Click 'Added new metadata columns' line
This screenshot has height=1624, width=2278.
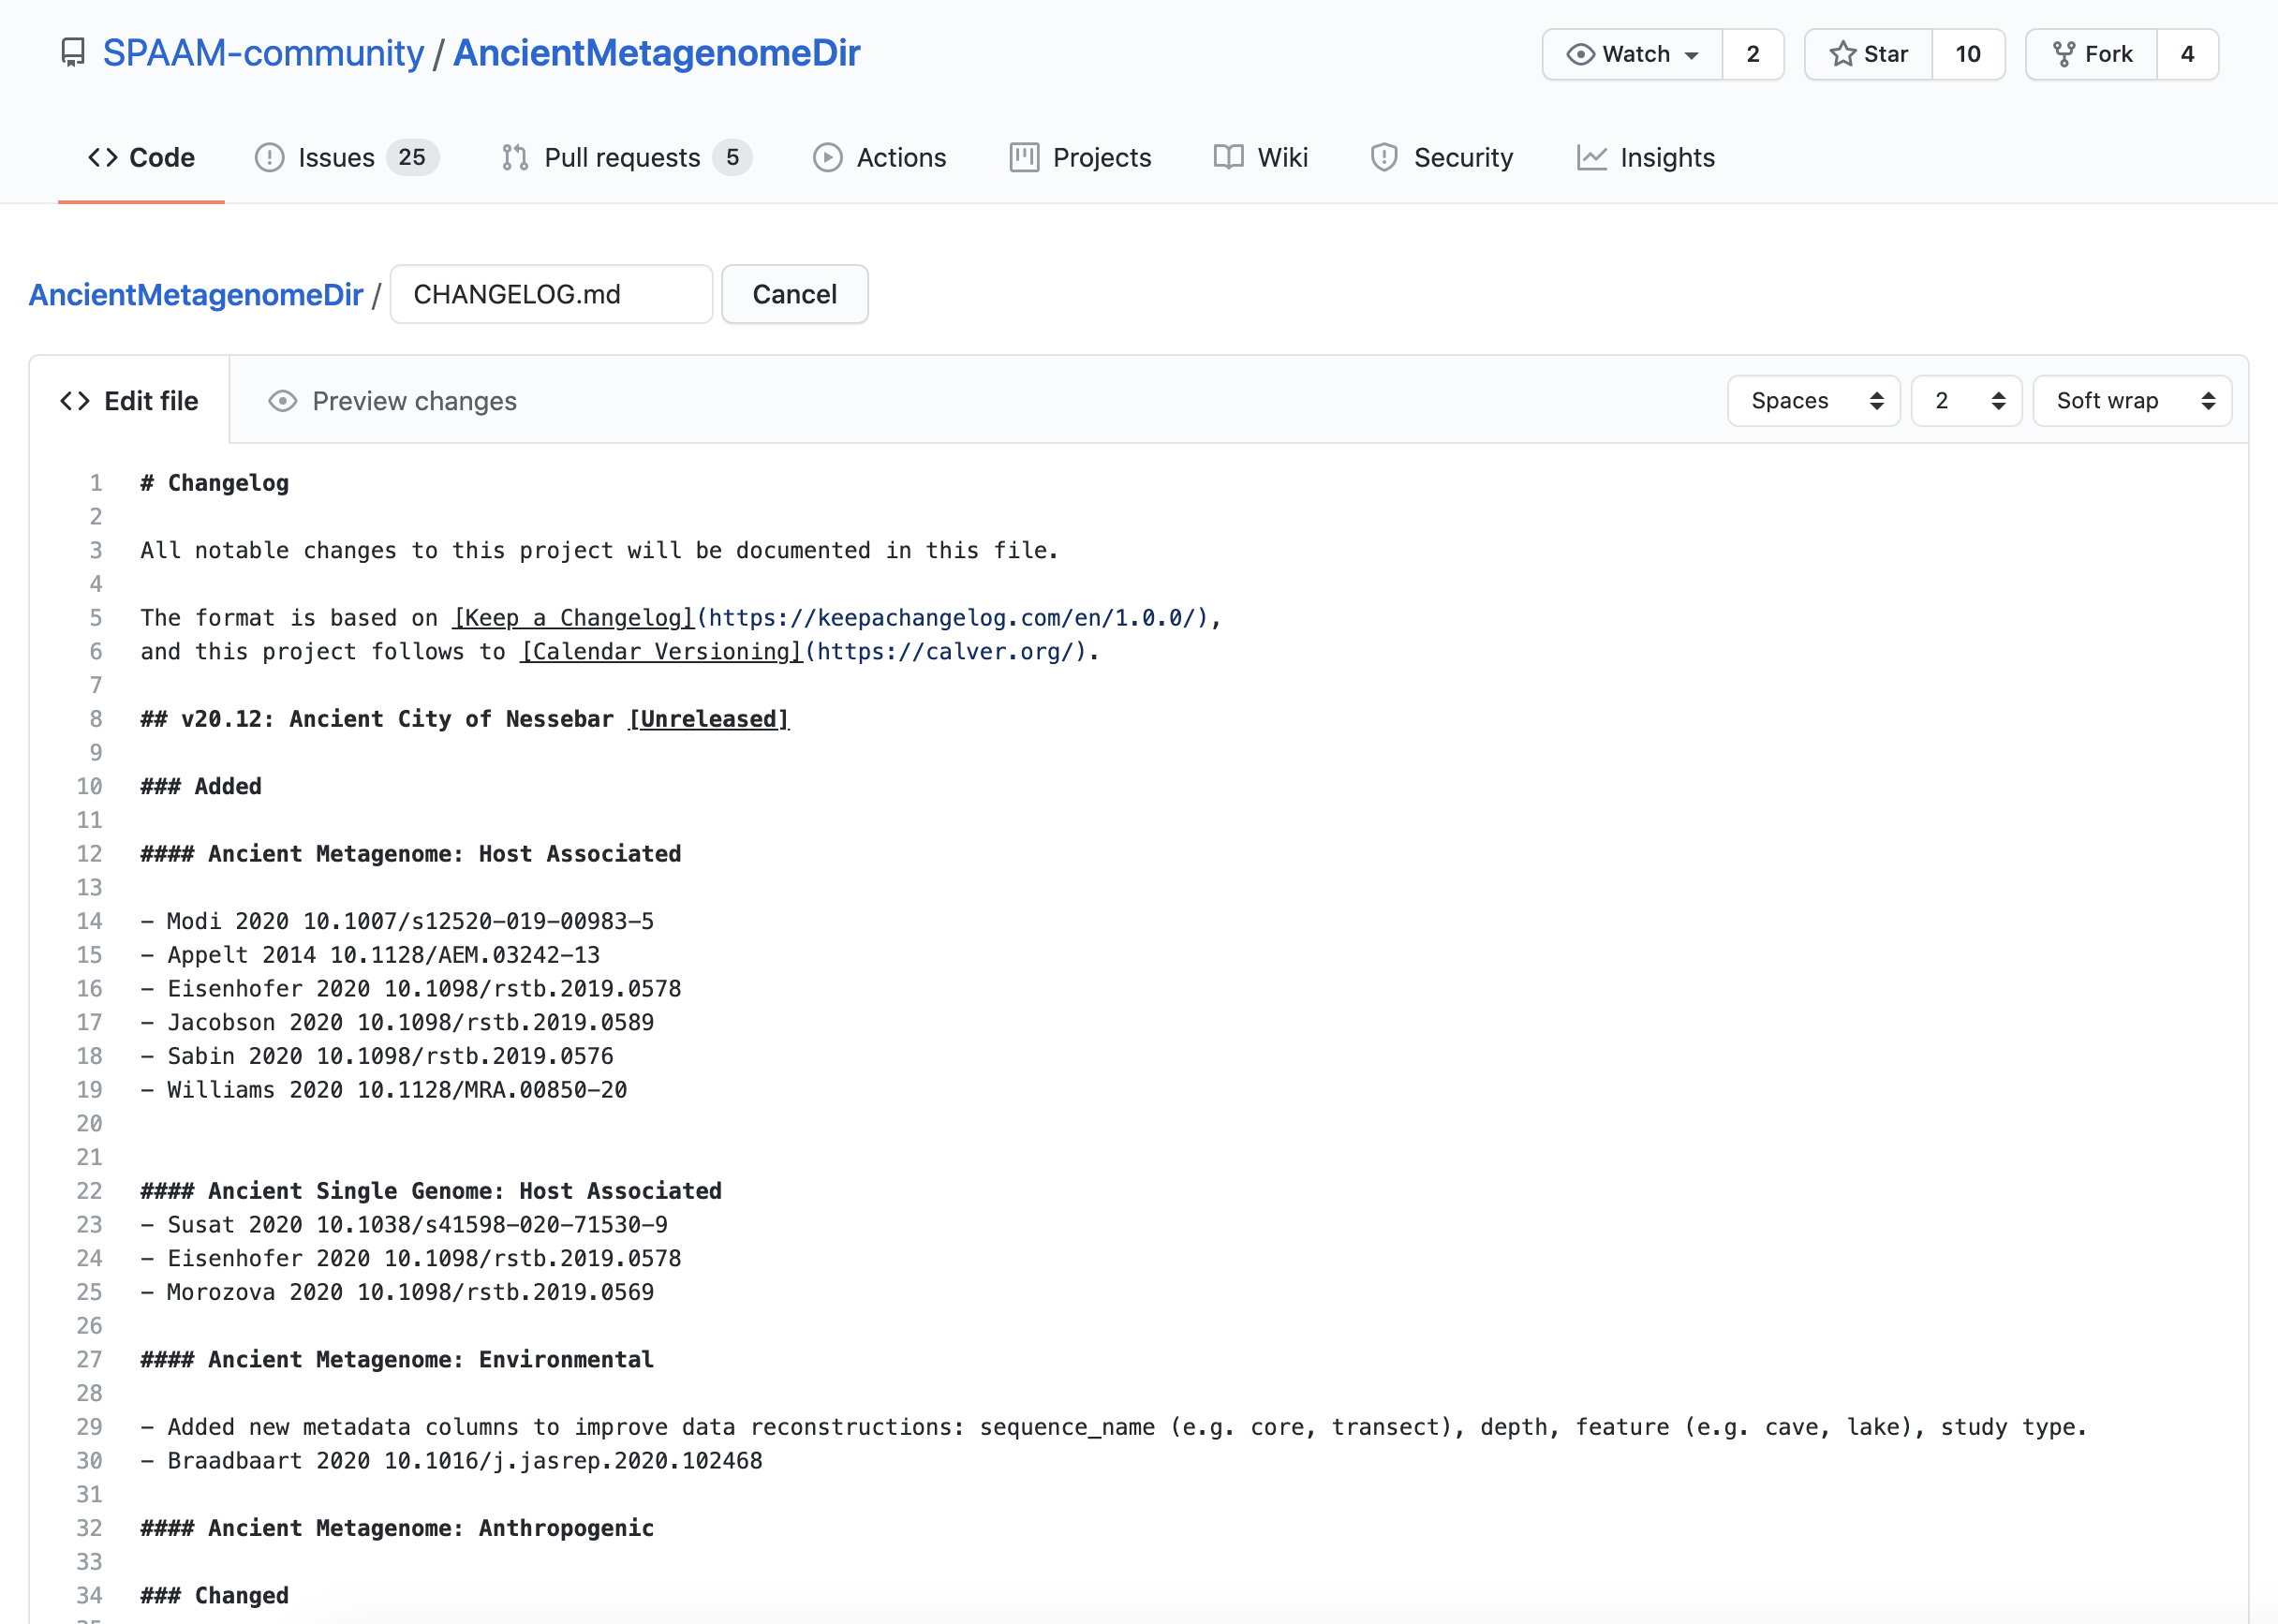pos(1114,1427)
